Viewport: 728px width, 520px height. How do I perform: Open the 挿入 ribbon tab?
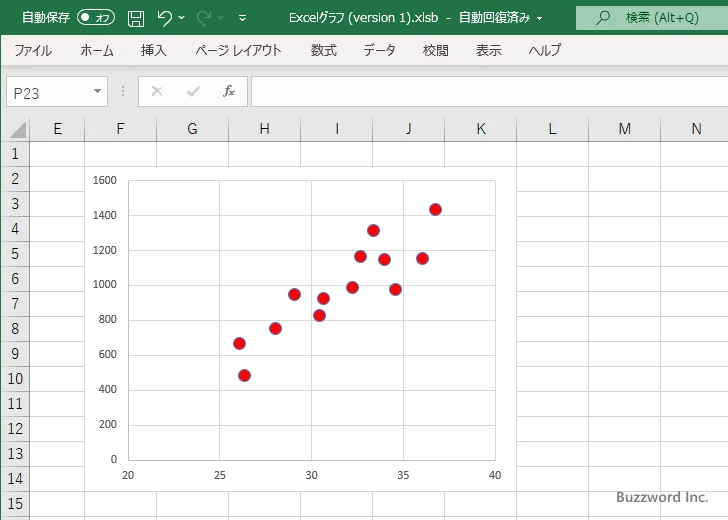(154, 50)
